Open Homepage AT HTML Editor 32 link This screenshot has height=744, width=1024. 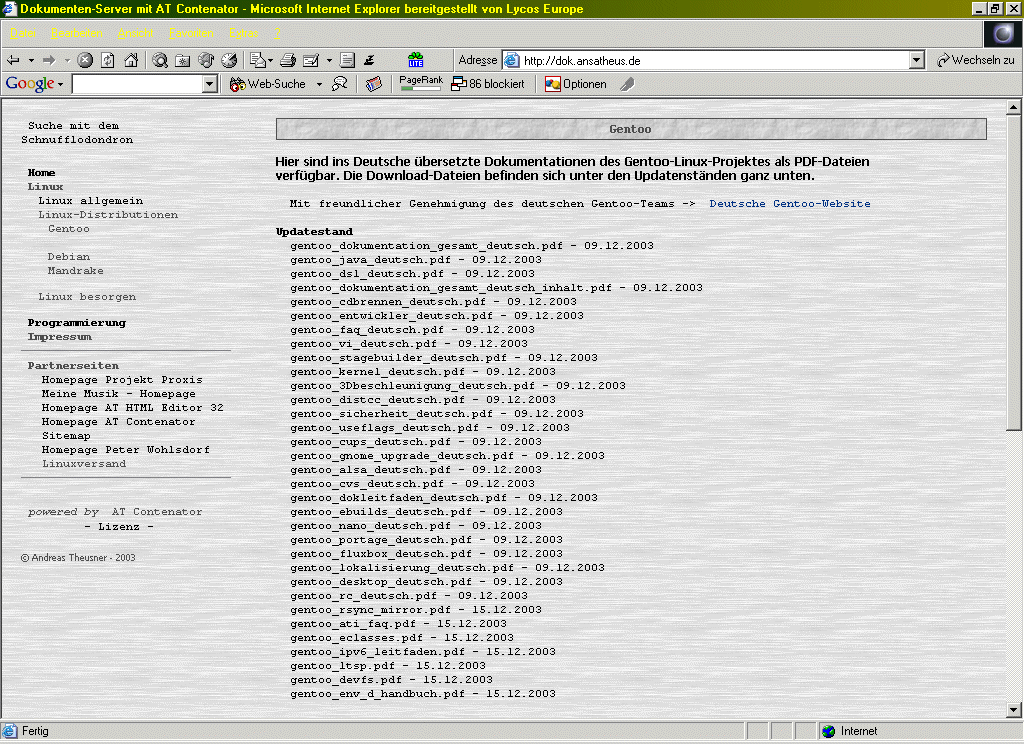tap(133, 408)
